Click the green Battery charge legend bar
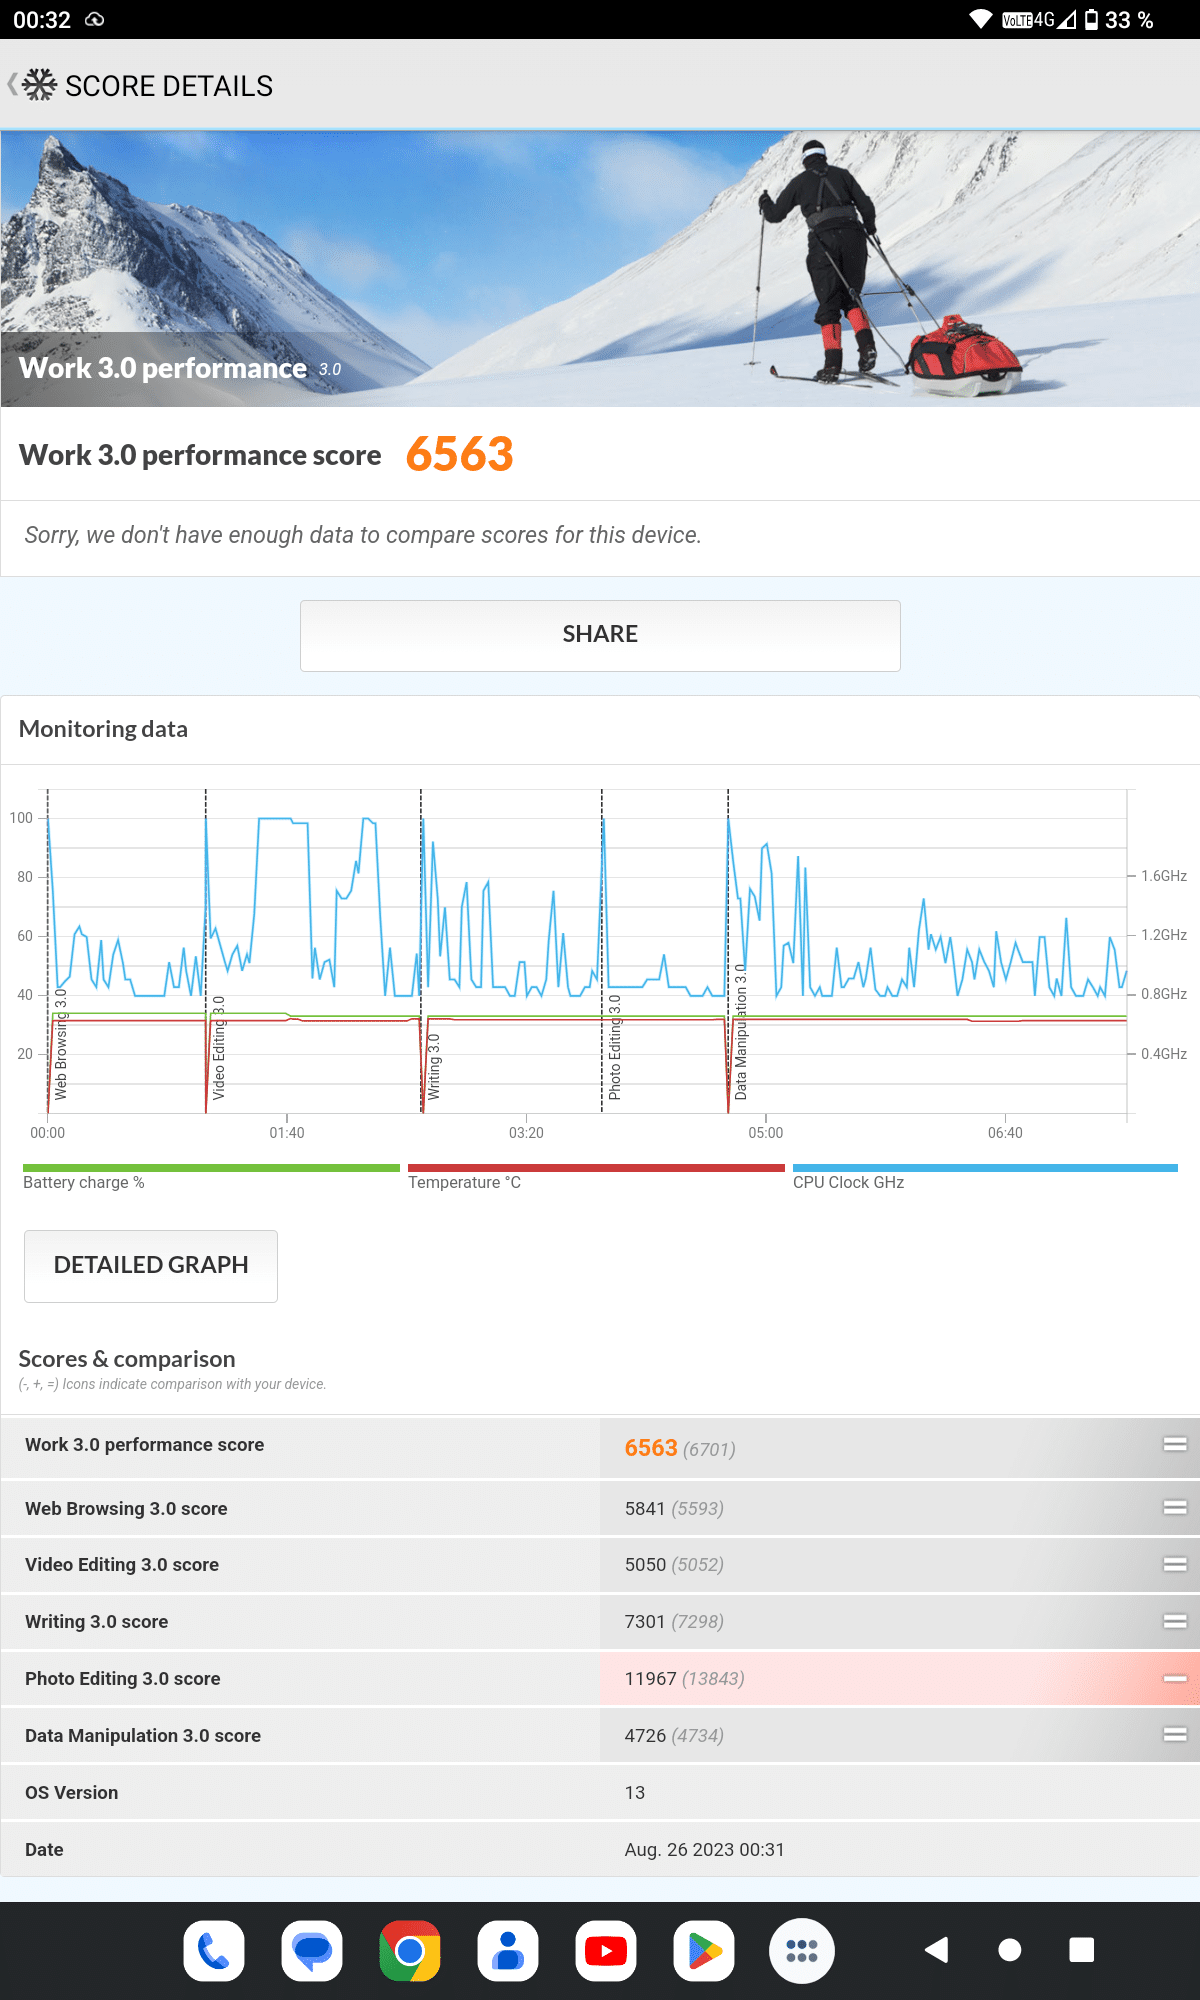Screen dimensions: 1200x2000 (x=211, y=1168)
